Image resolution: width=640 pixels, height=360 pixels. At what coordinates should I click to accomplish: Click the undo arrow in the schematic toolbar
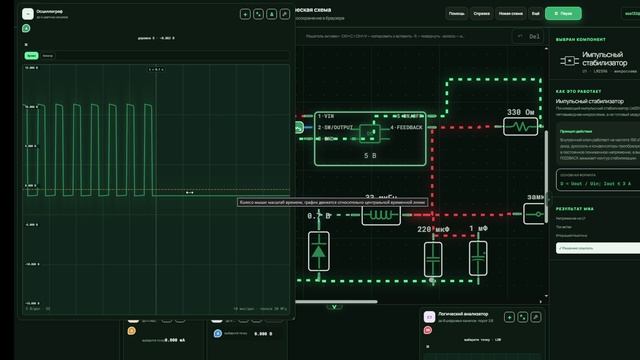click(520, 36)
